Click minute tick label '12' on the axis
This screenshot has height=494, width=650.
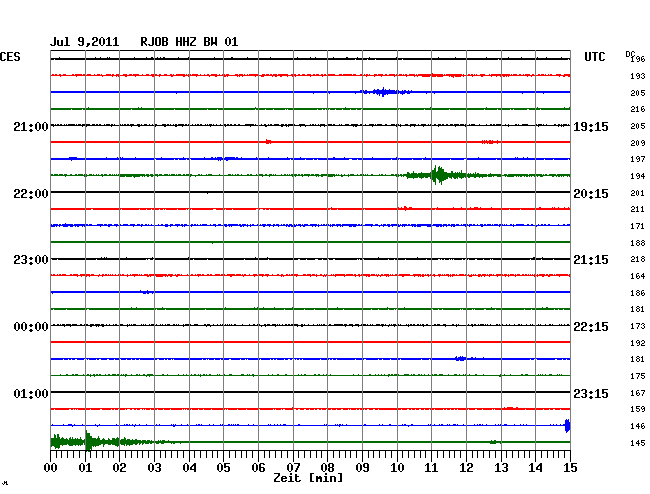(x=466, y=467)
